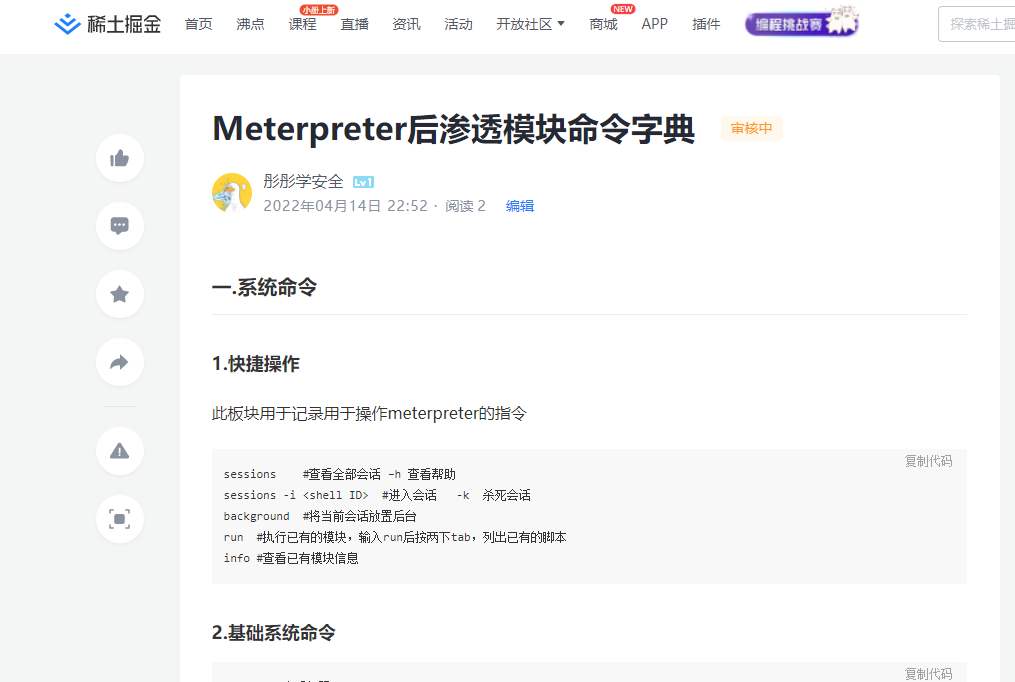Click the publish date 2022年04月14日 22:52
1015x682 pixels.
(346, 206)
